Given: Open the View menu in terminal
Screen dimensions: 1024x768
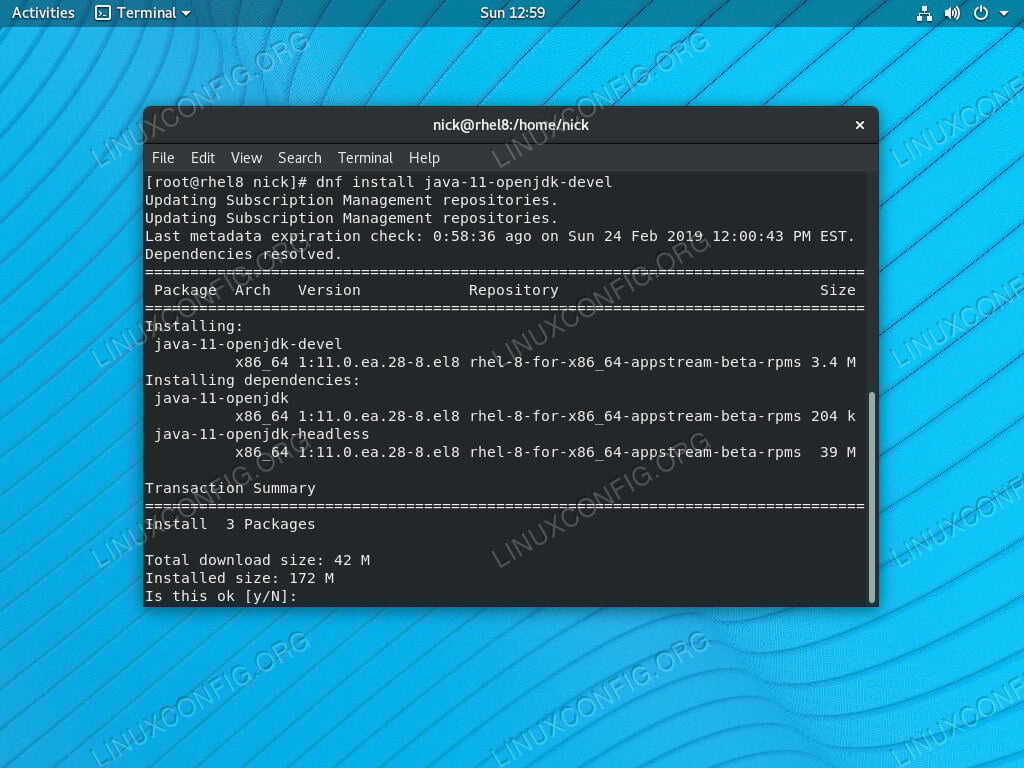Looking at the screenshot, I should click(x=246, y=158).
